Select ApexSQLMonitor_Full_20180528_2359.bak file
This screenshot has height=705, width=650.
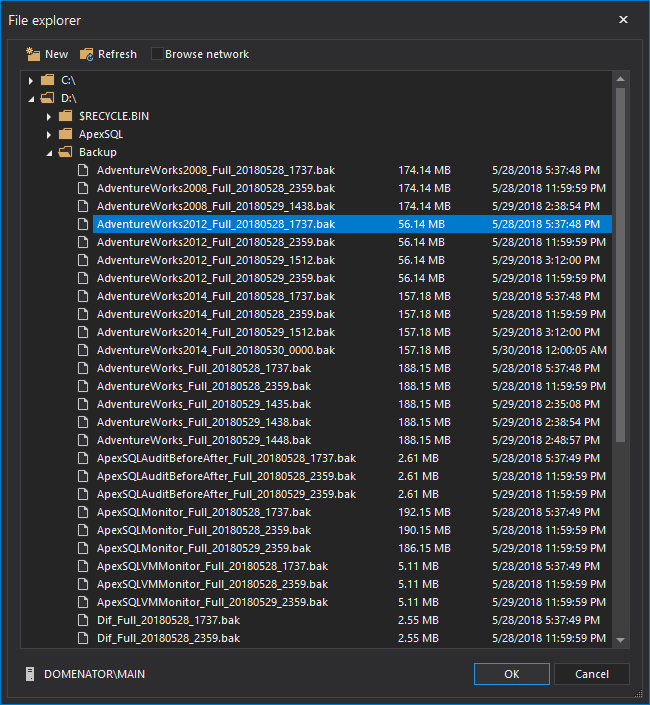pos(204,530)
